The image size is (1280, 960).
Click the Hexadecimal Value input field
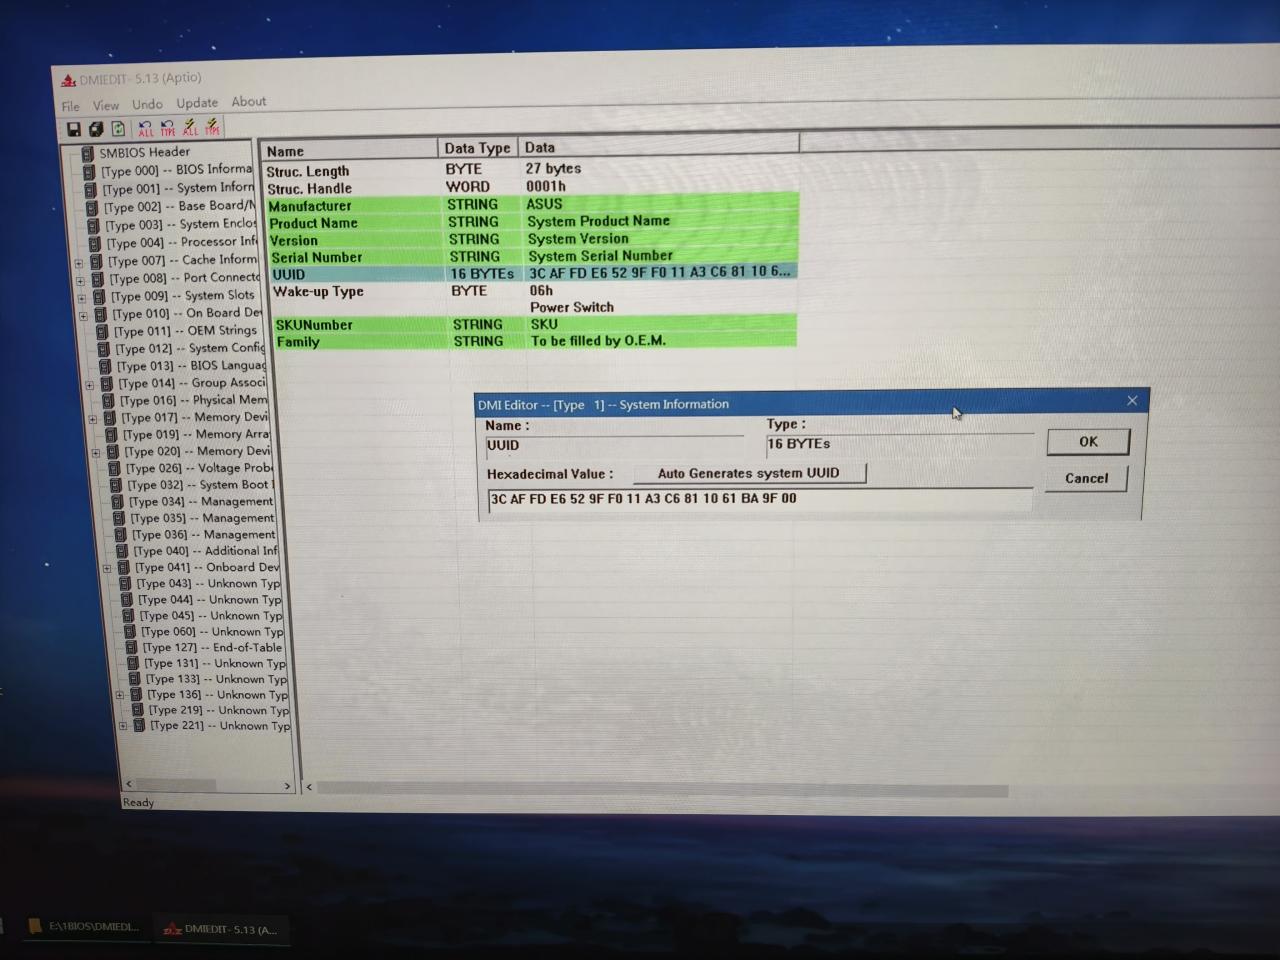(760, 500)
